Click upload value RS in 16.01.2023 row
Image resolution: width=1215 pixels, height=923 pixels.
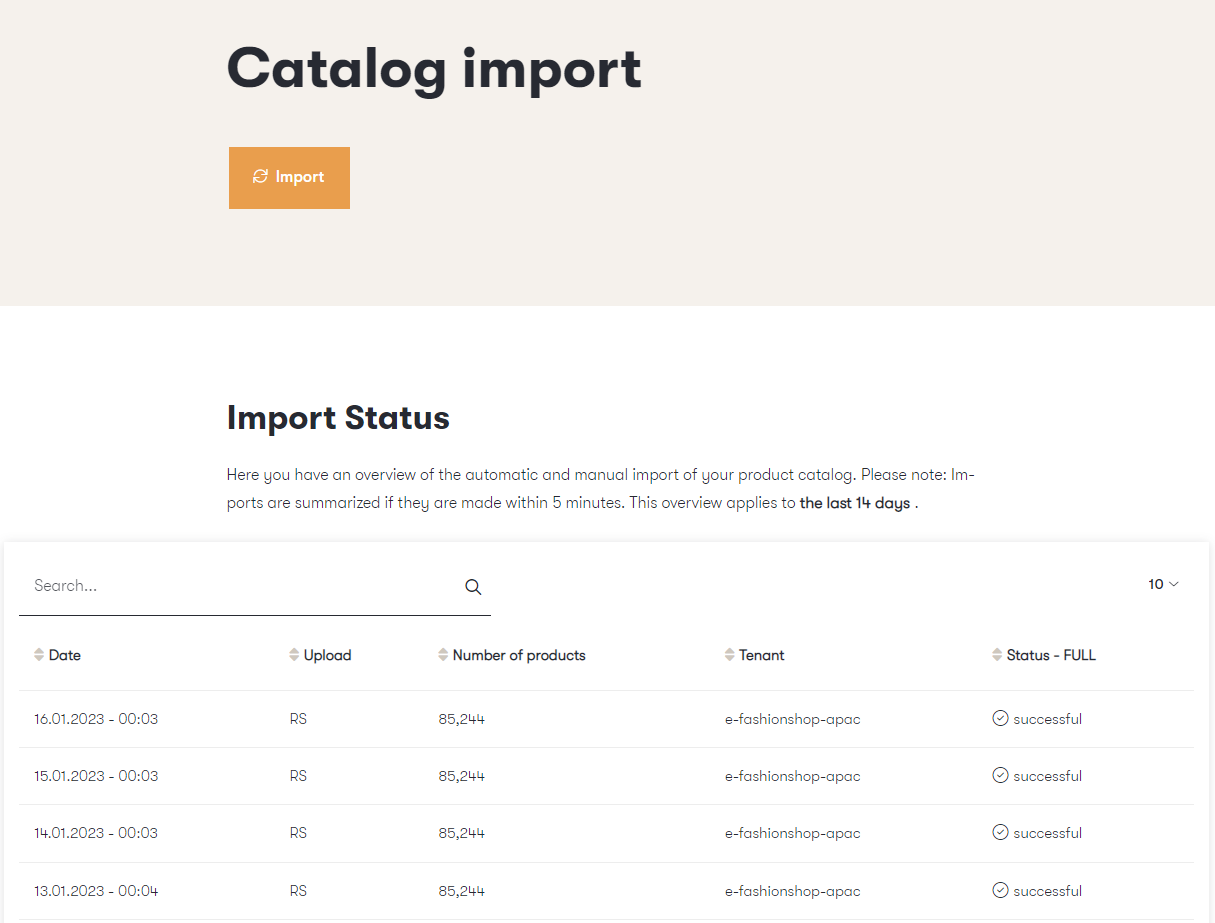pyautogui.click(x=298, y=719)
